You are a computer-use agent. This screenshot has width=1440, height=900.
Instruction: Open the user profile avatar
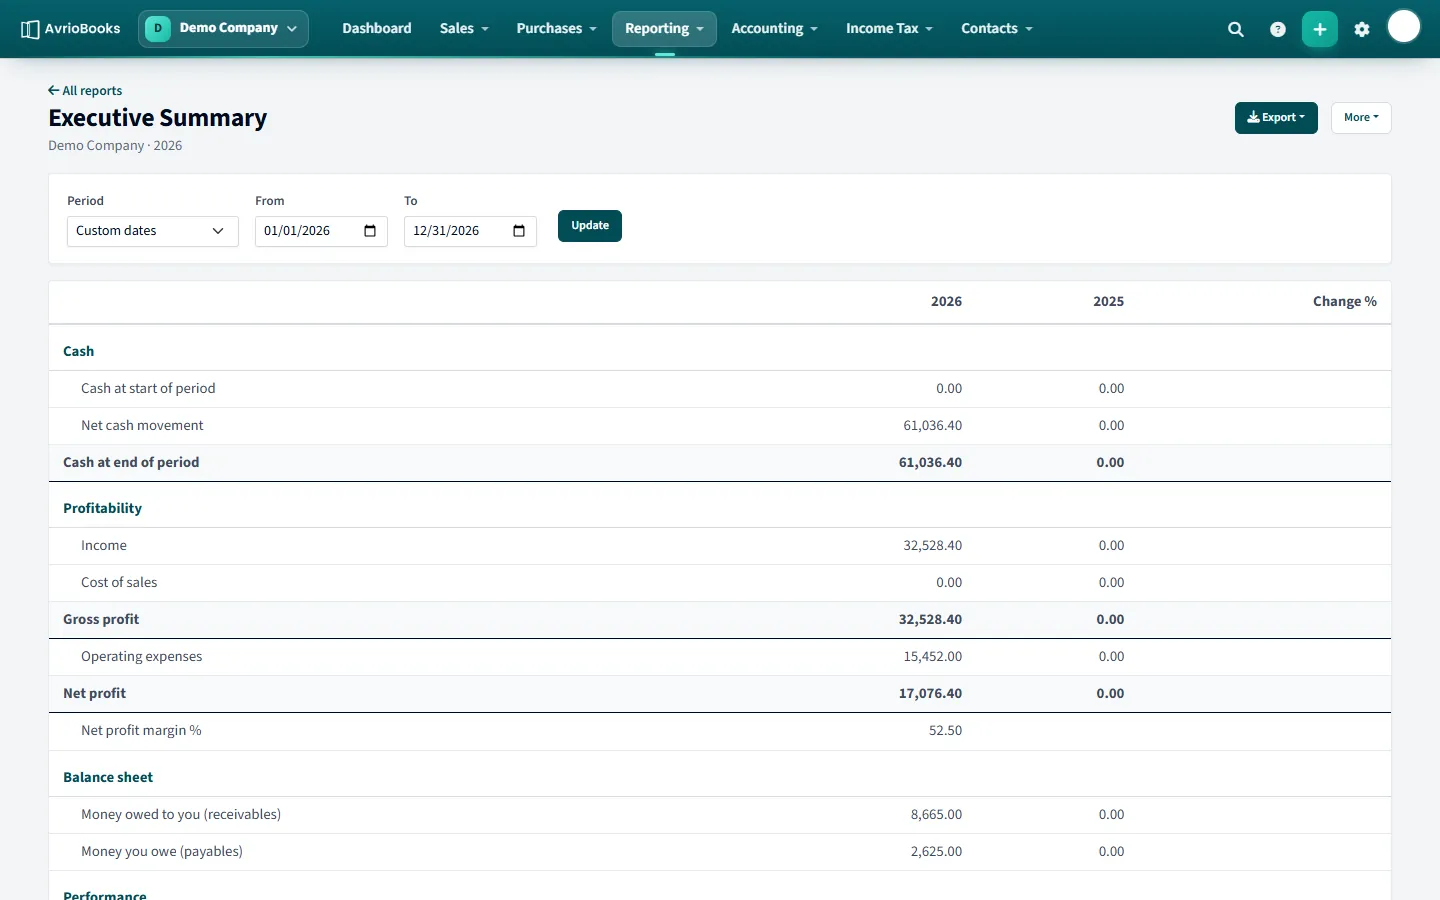point(1404,27)
